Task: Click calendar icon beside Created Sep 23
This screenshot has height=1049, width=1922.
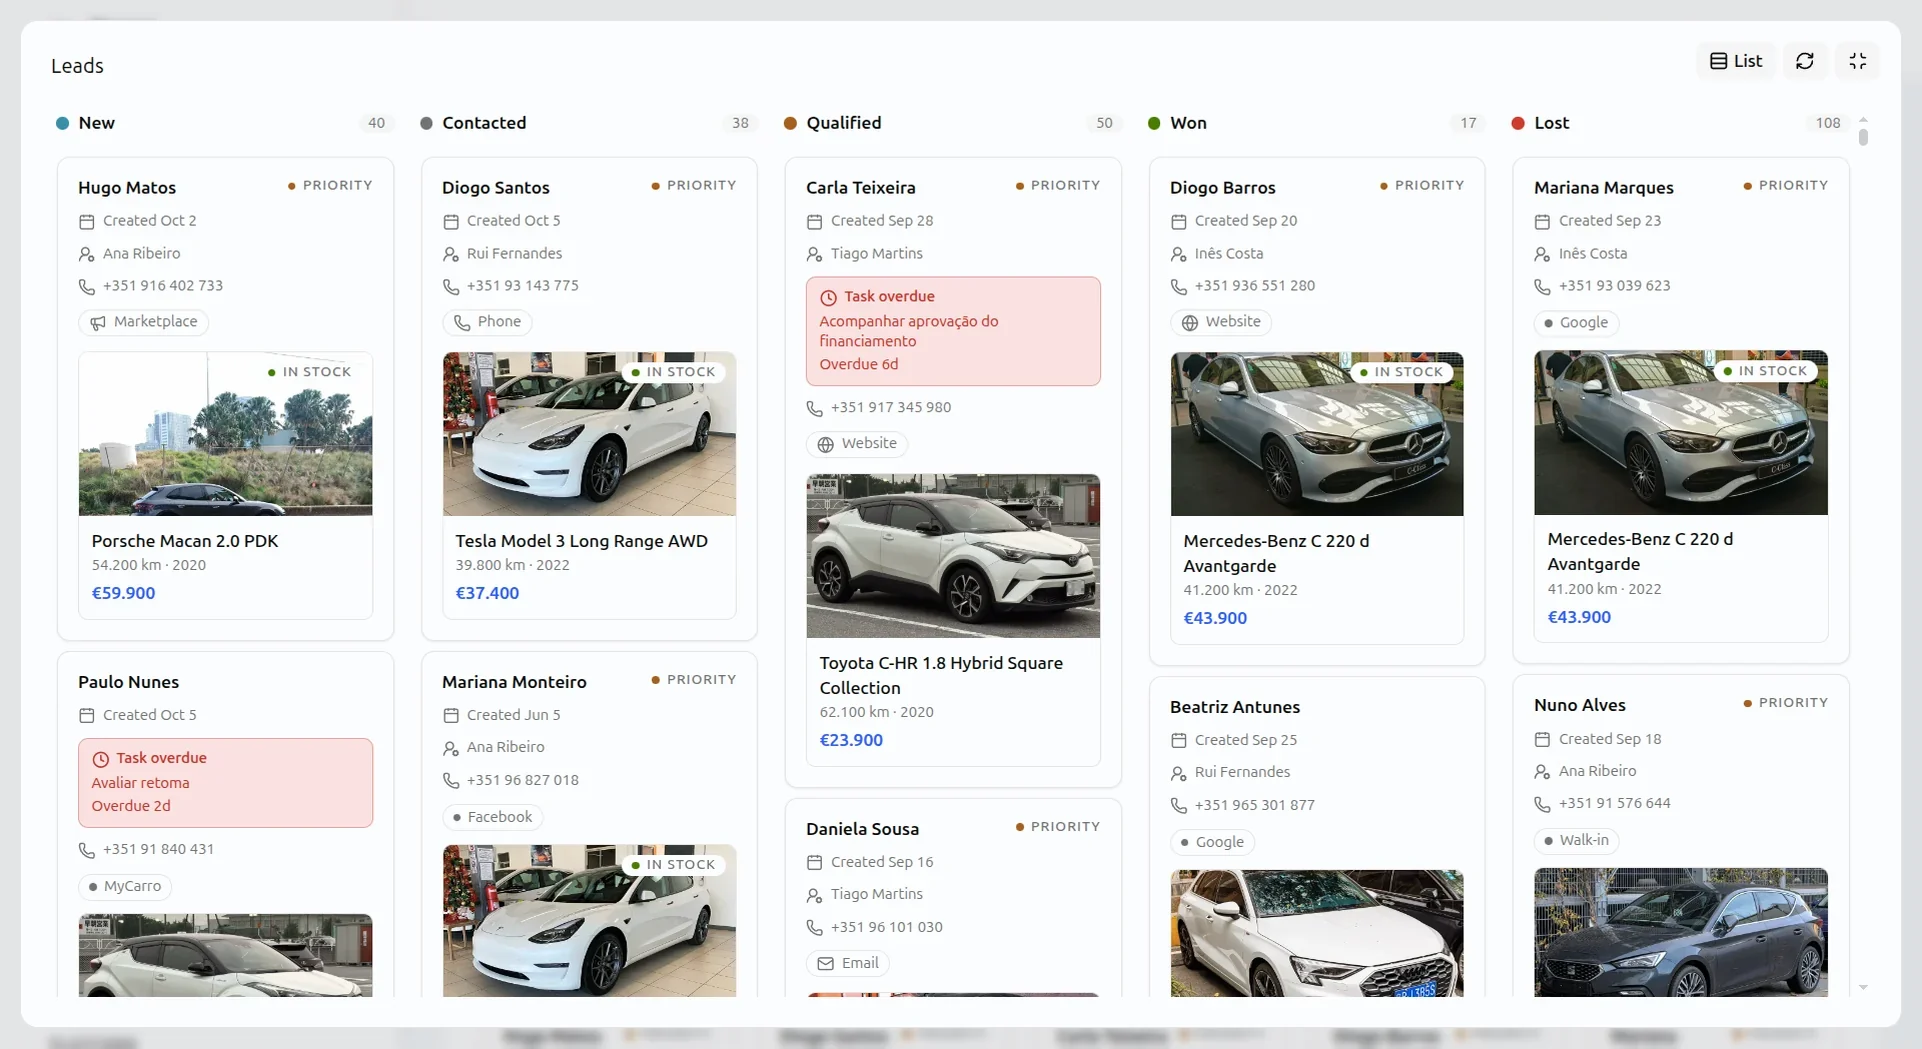Action: 1542,221
